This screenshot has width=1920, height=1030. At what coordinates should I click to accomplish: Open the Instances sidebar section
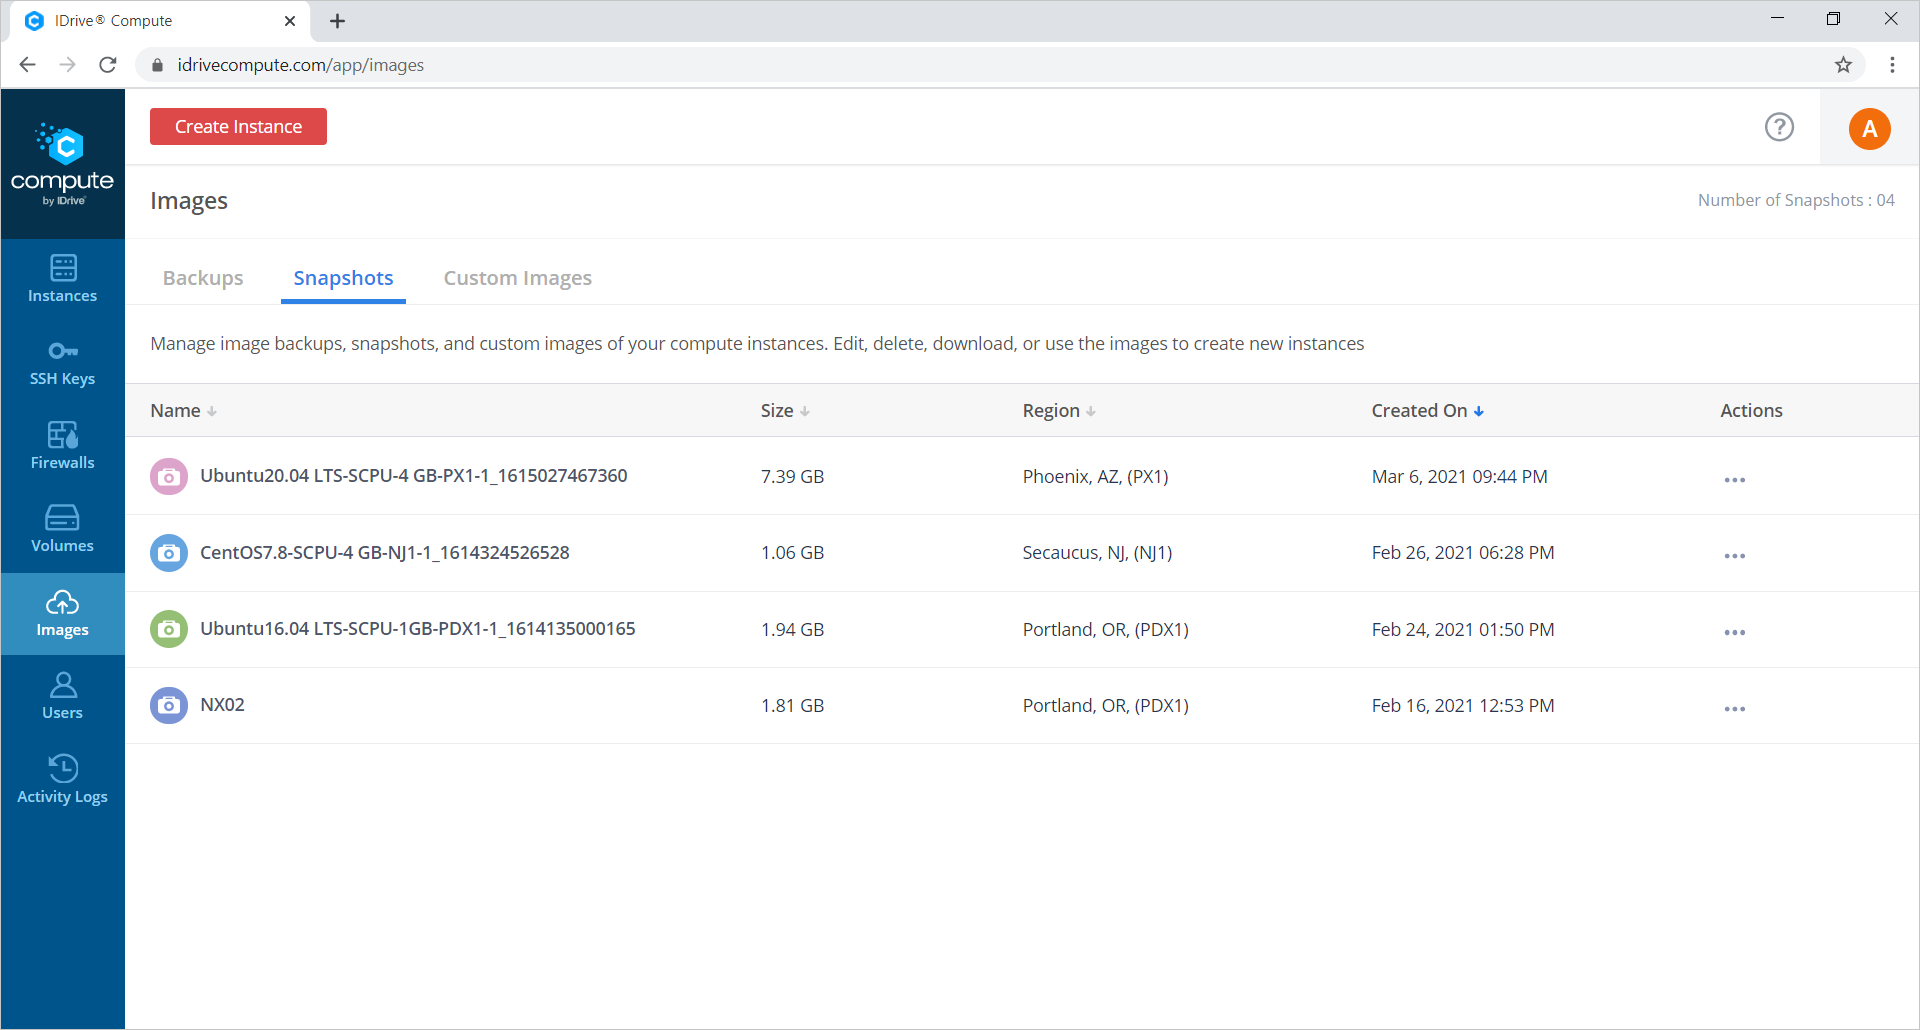pos(62,279)
